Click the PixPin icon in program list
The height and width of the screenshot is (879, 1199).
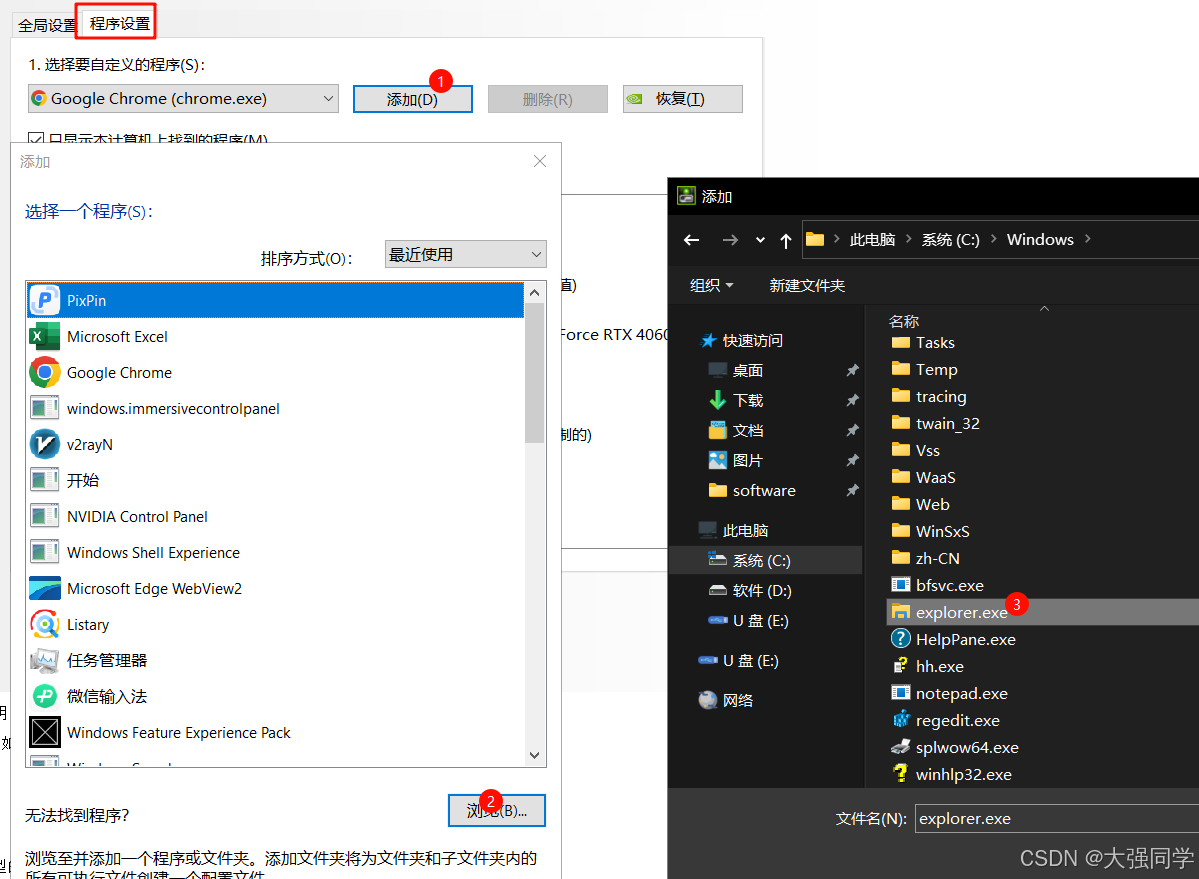pos(44,300)
